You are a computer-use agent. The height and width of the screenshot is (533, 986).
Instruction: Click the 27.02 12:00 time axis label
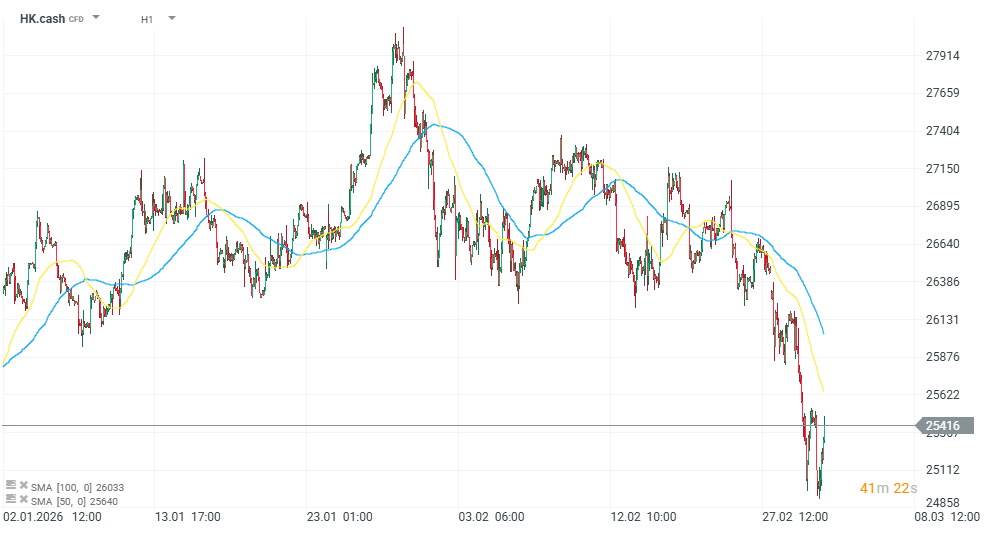click(x=795, y=517)
